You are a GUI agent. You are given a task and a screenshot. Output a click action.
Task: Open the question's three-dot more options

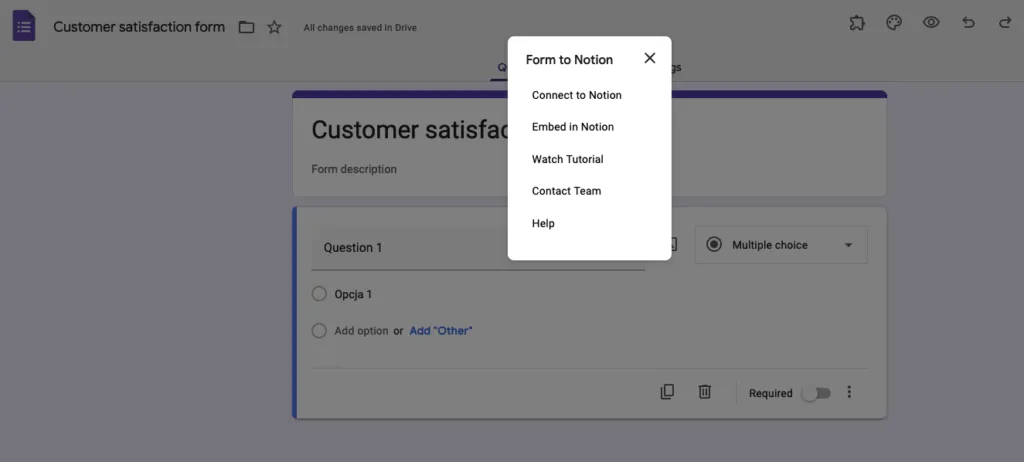coord(849,392)
